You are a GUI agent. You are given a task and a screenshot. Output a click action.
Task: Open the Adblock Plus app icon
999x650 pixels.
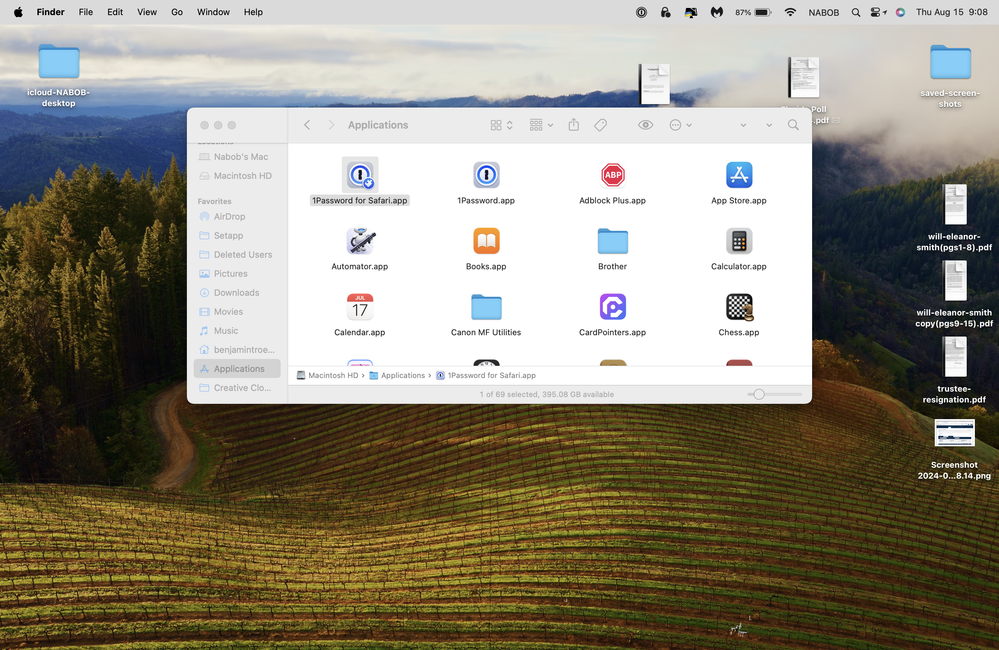click(612, 176)
